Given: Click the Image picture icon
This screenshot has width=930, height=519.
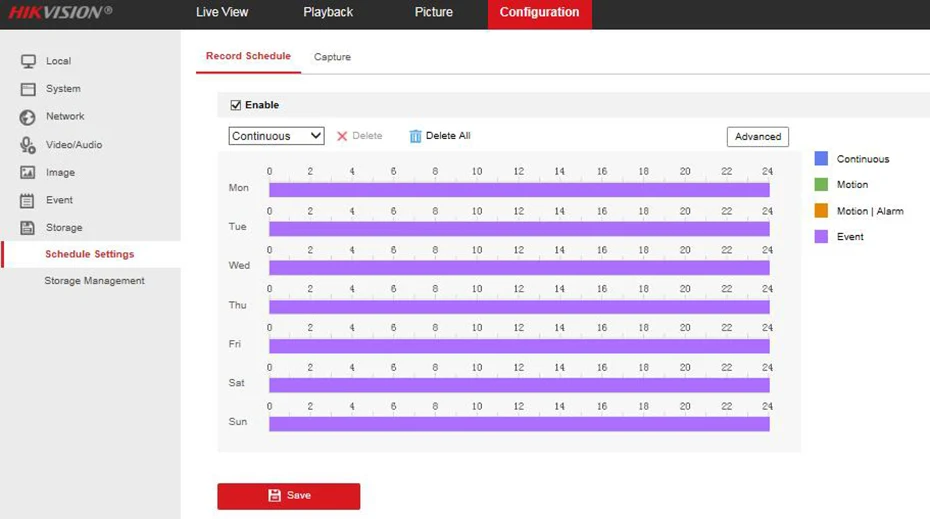Looking at the screenshot, I should (27, 173).
